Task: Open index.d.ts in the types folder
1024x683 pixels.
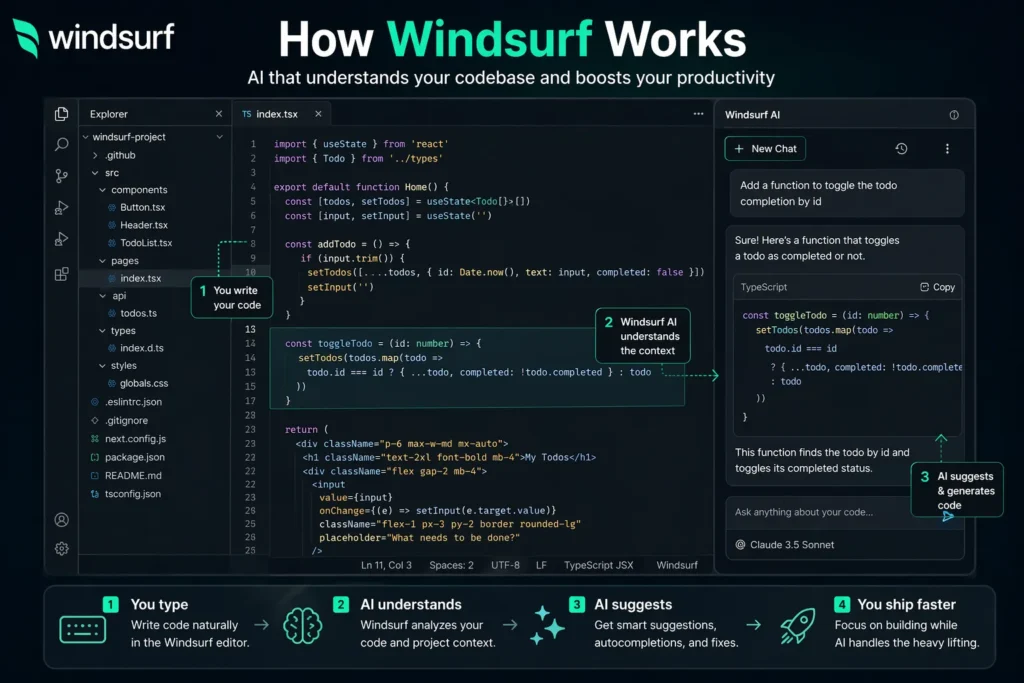Action: 142,348
